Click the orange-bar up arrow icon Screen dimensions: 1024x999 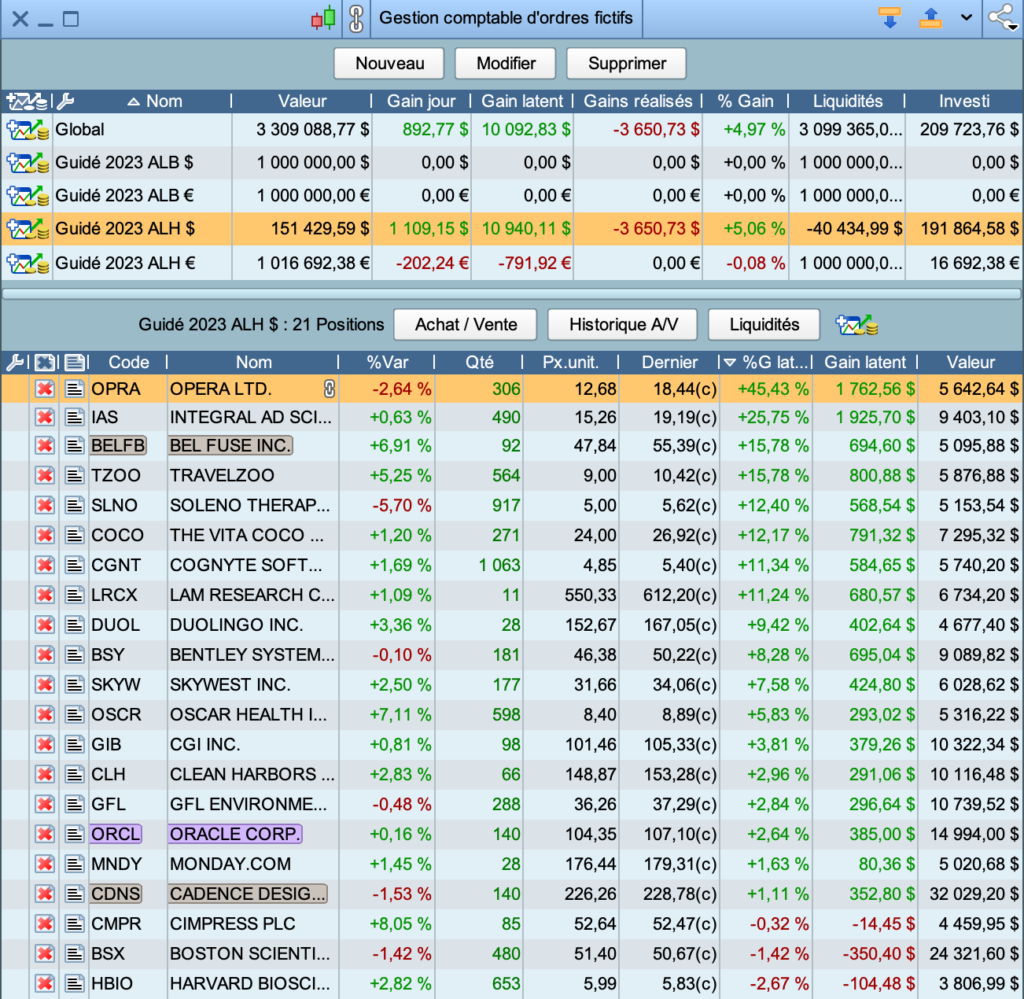coord(931,18)
